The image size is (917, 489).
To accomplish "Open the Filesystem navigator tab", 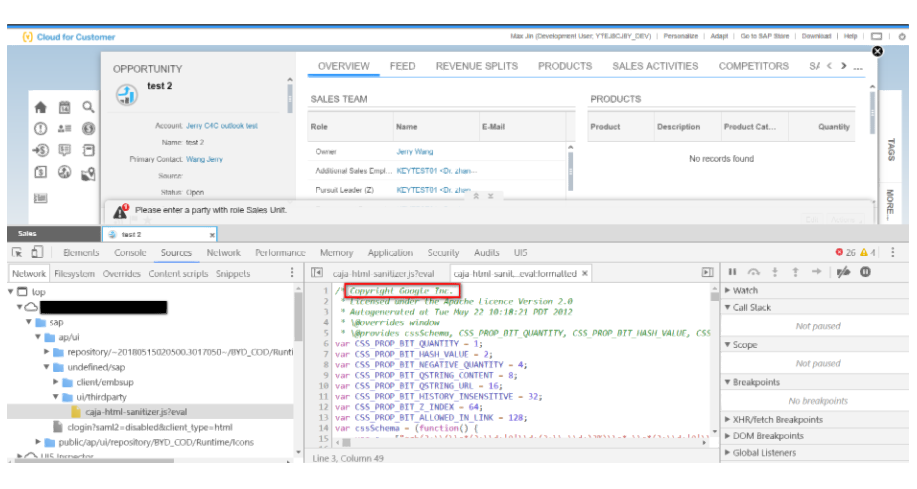I will coord(74,273).
